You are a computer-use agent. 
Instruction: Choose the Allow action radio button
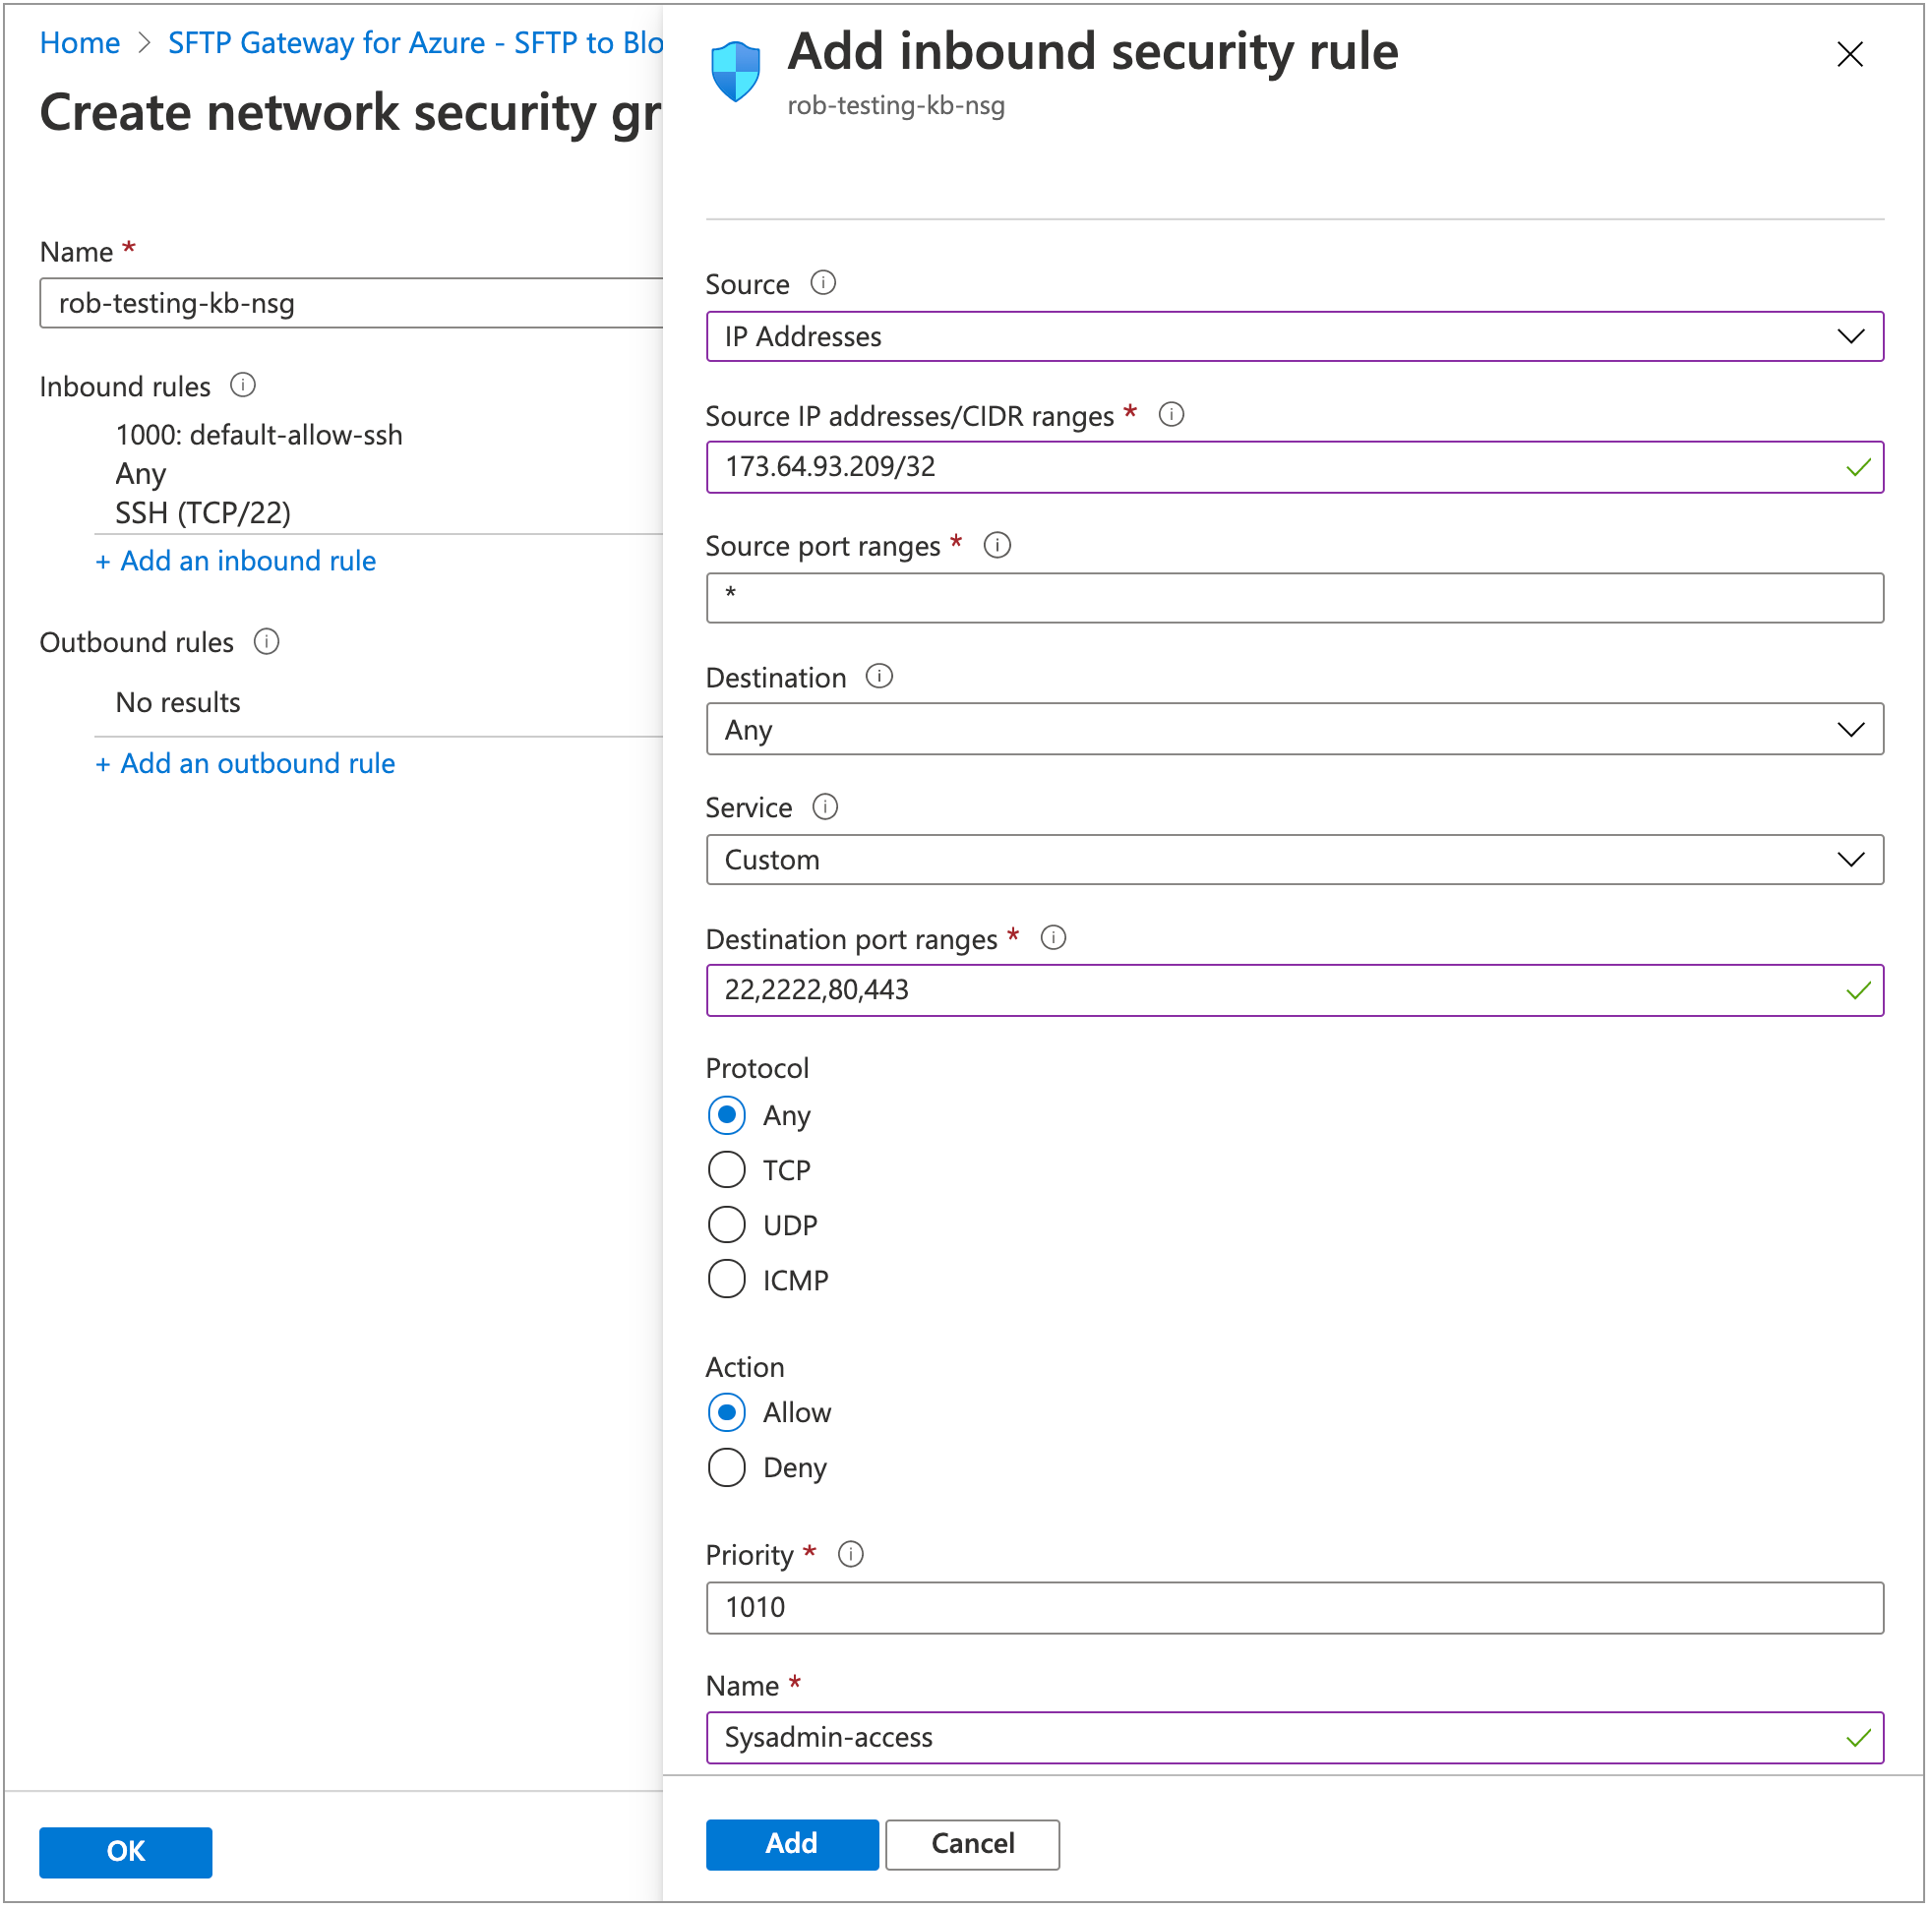tap(727, 1413)
